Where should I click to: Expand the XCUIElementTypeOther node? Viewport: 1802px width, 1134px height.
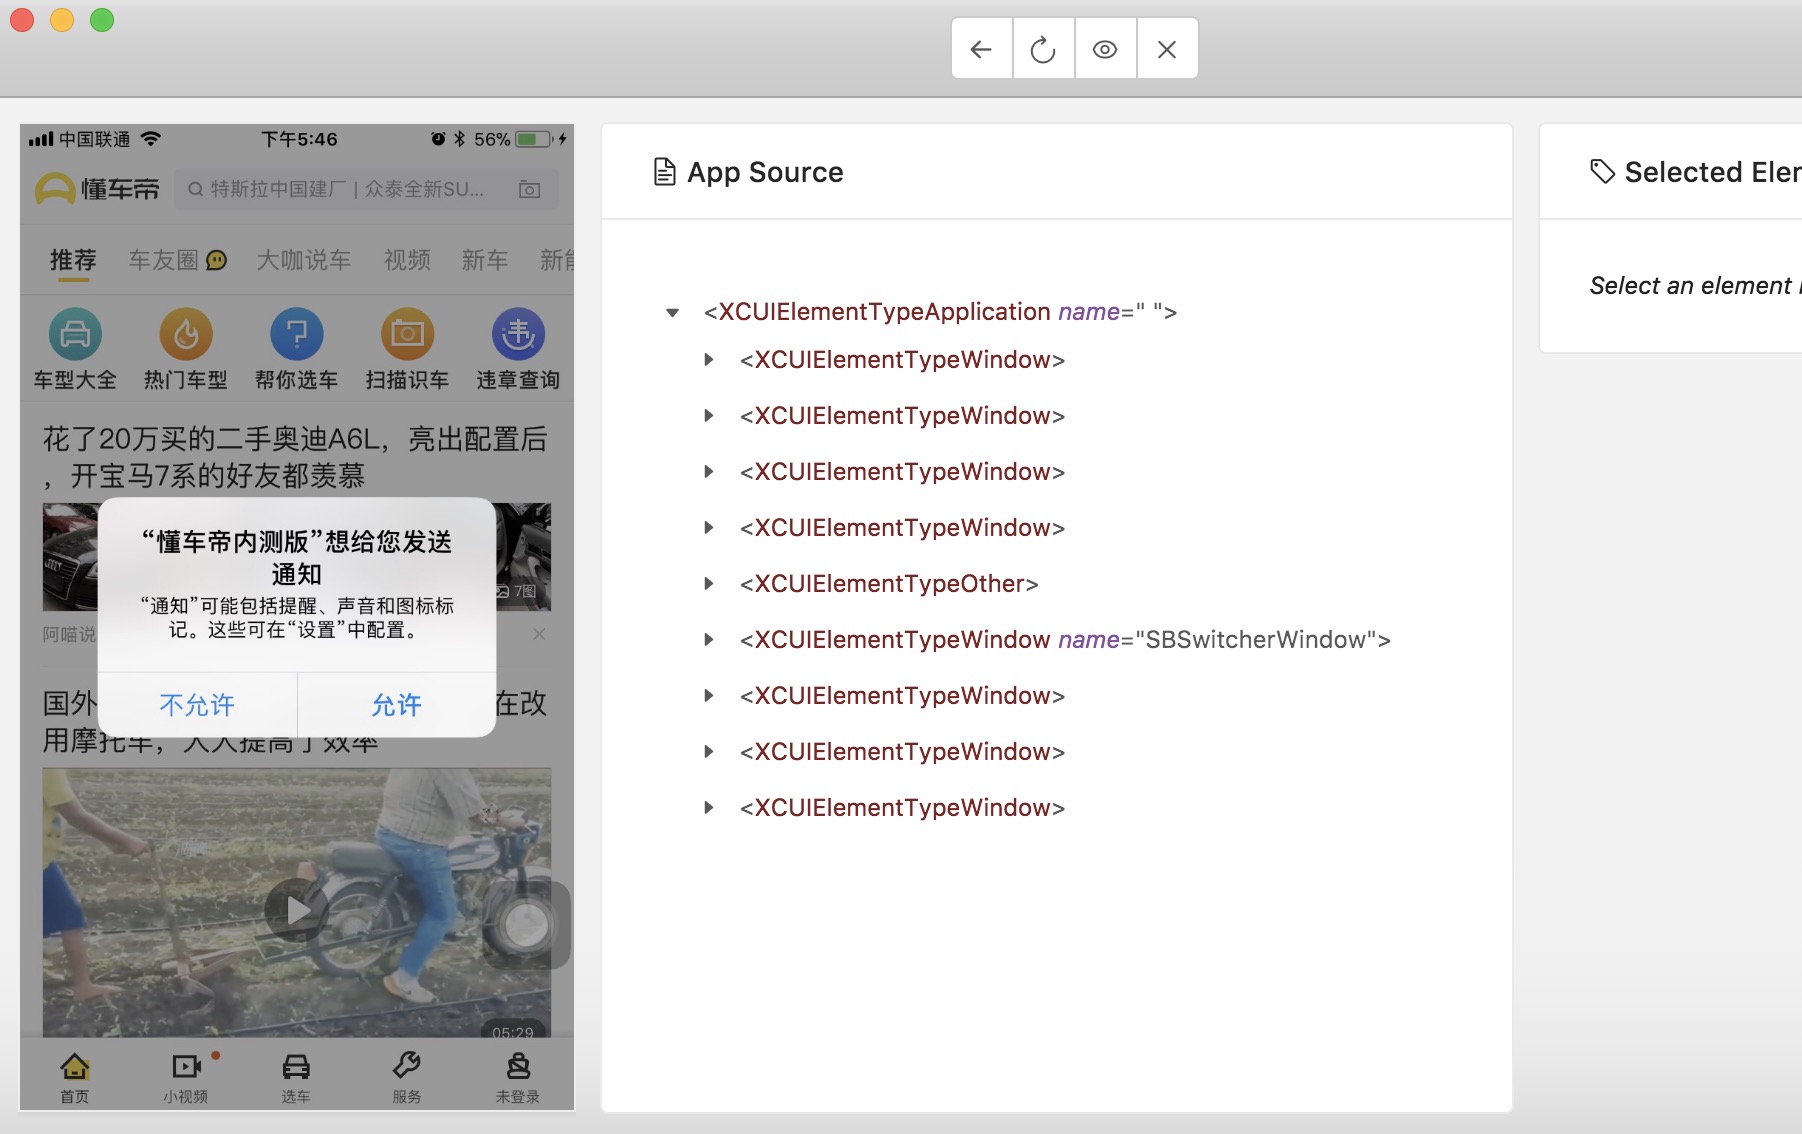[x=709, y=584]
